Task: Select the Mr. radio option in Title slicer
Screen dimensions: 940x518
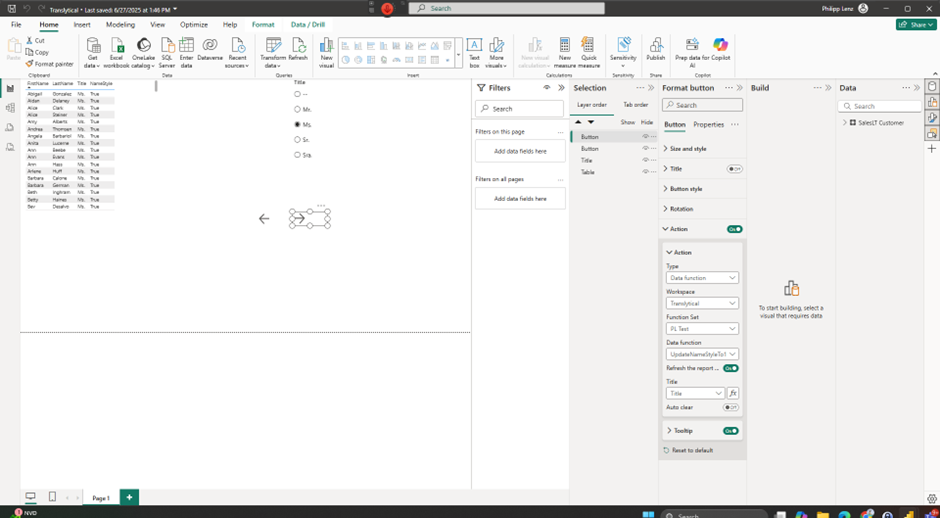Action: 298,109
